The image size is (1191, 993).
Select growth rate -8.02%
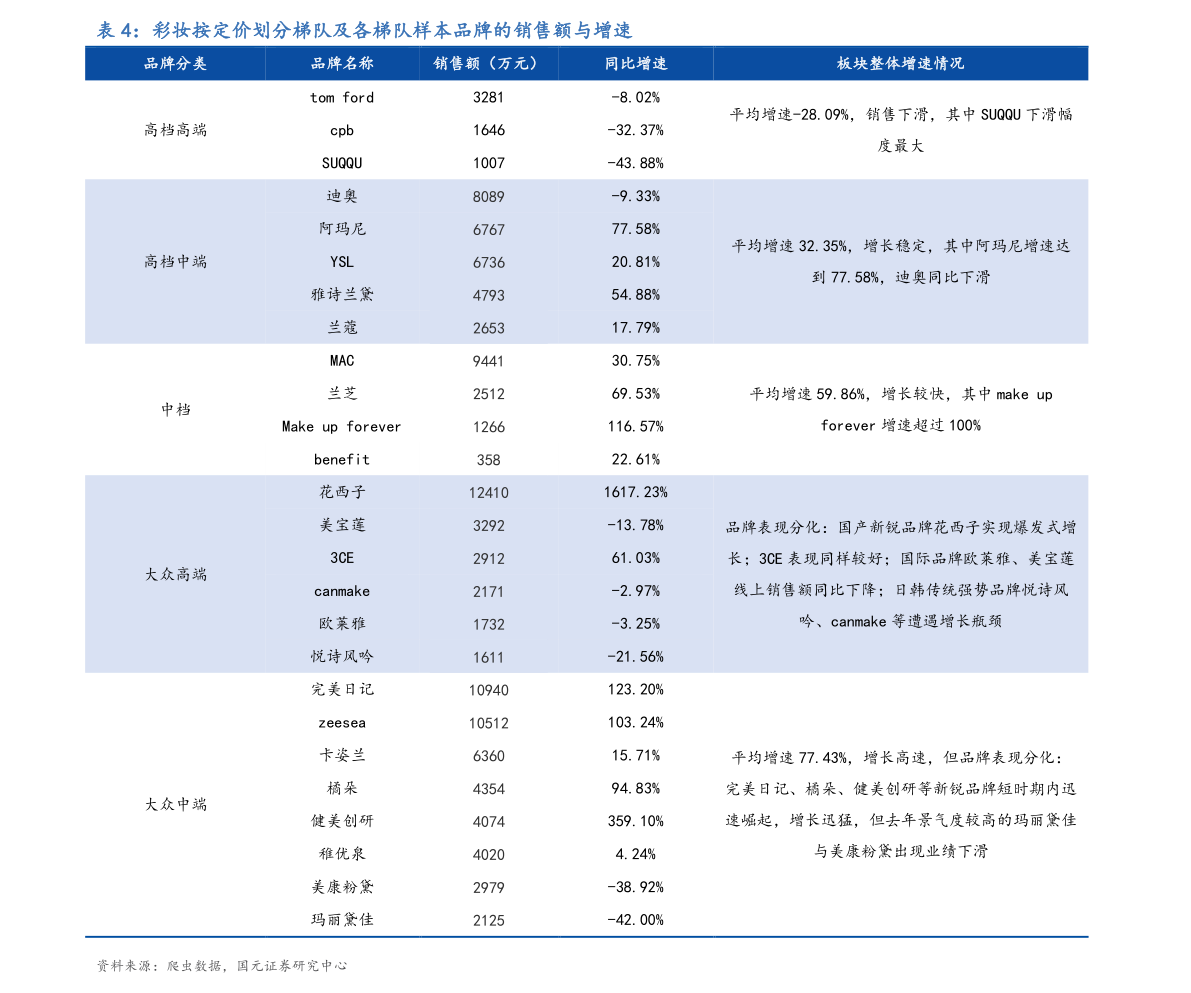(636, 97)
